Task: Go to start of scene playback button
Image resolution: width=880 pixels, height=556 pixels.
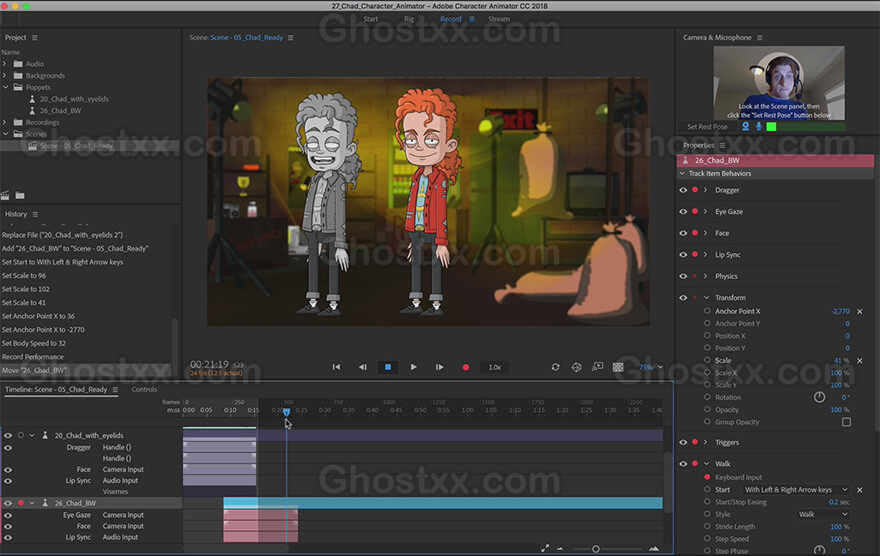Action: click(x=336, y=367)
